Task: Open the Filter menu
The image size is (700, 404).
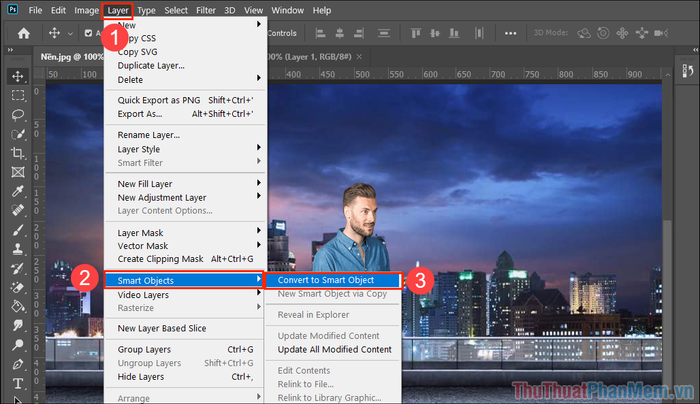Action: [x=206, y=10]
